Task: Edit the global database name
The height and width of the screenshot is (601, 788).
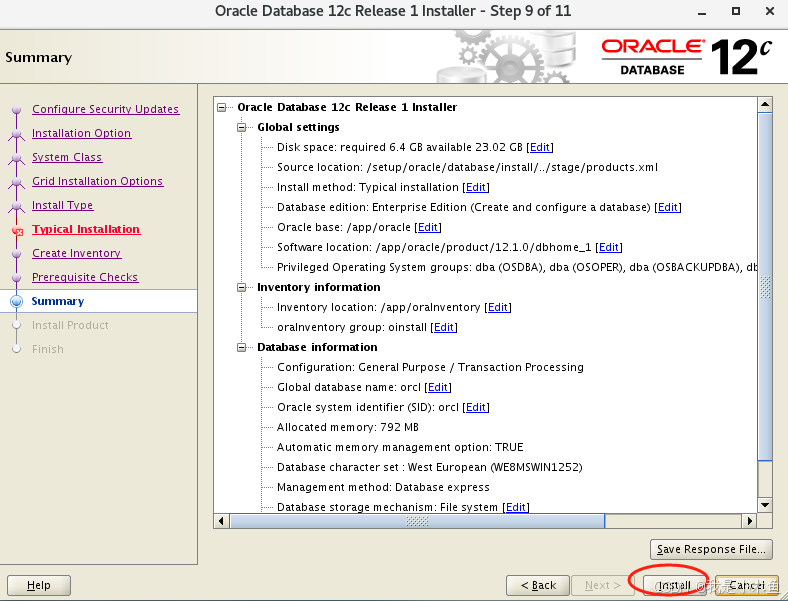Action: (x=438, y=387)
